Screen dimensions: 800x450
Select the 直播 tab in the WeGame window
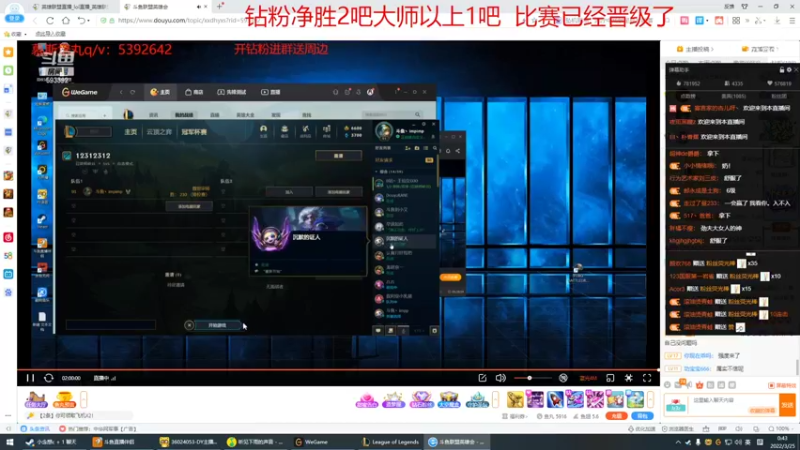270,92
